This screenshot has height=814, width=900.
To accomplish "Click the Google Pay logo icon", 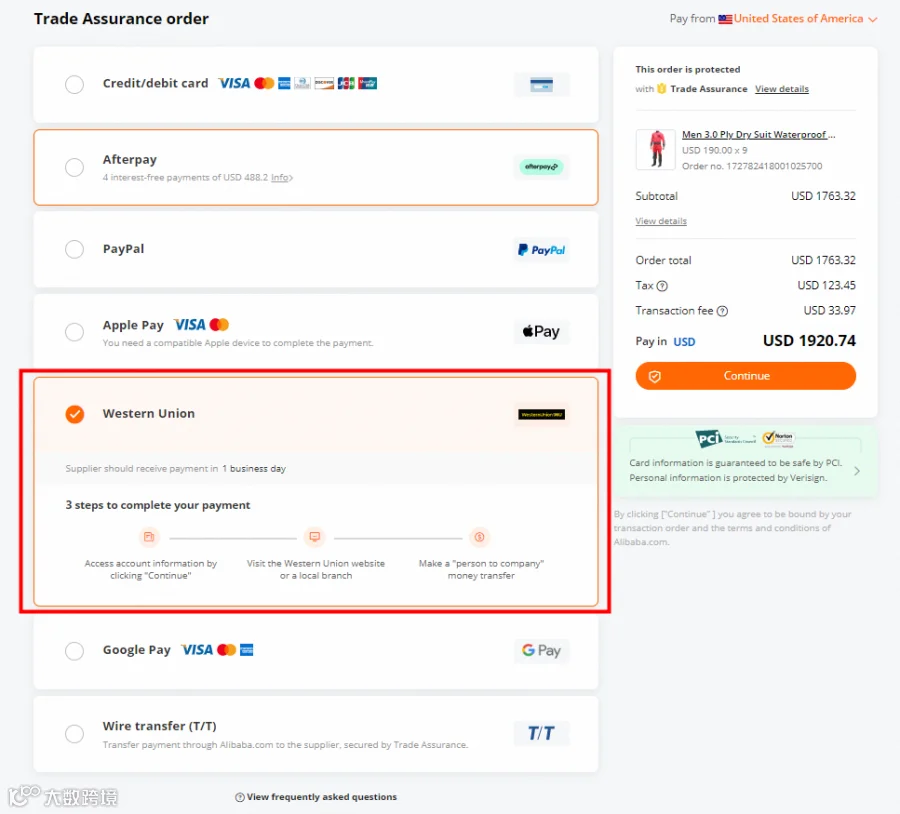I will 541,650.
